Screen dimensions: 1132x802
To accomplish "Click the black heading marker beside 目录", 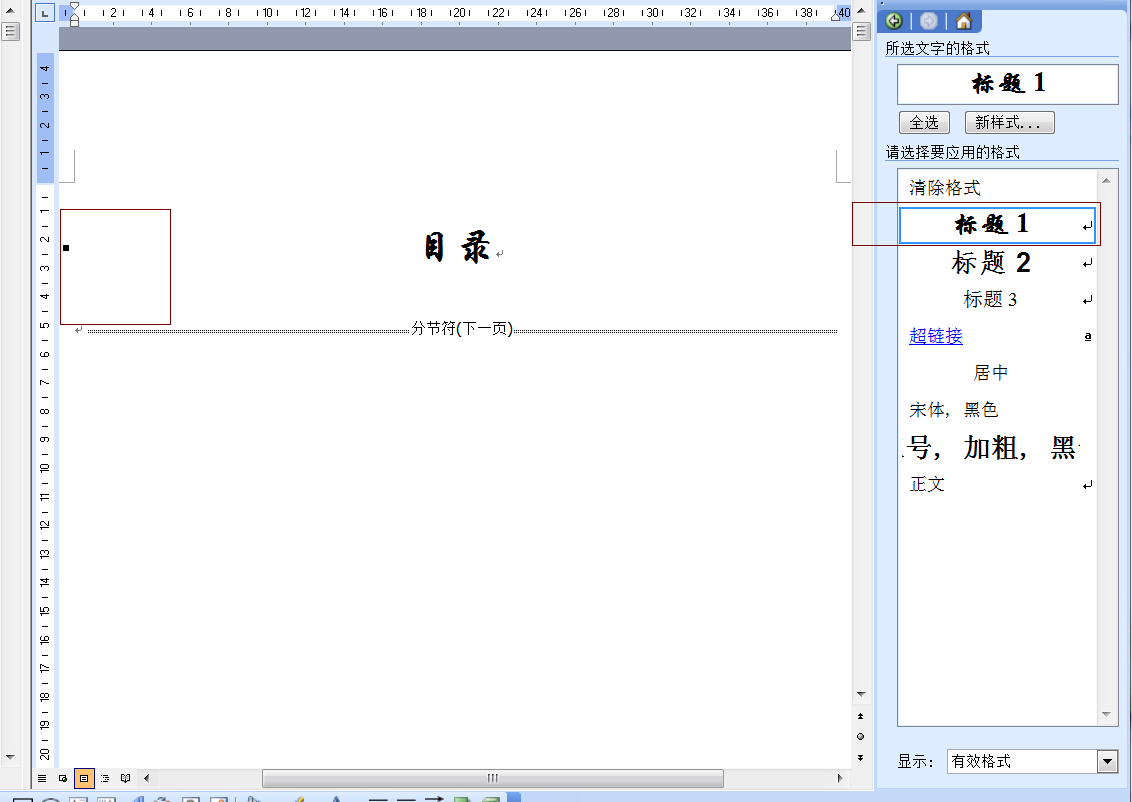I will tap(66, 248).
